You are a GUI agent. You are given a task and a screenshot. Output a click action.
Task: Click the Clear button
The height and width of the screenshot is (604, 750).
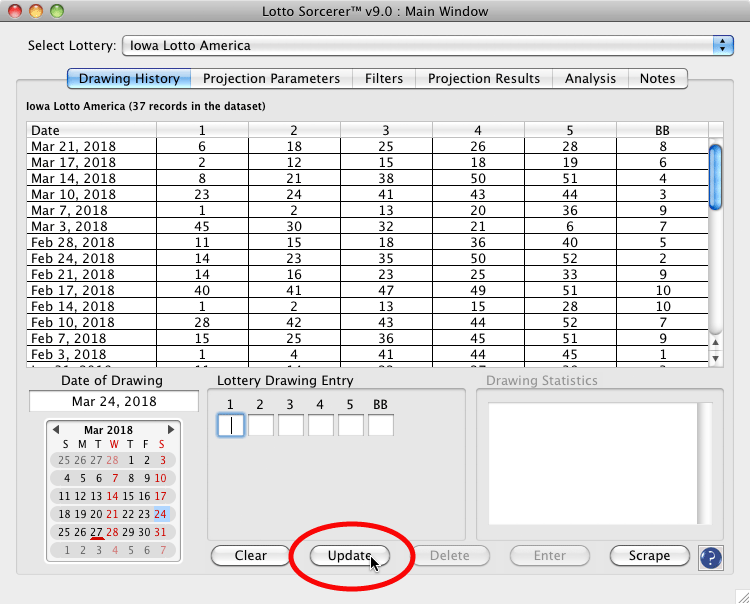tap(251, 556)
